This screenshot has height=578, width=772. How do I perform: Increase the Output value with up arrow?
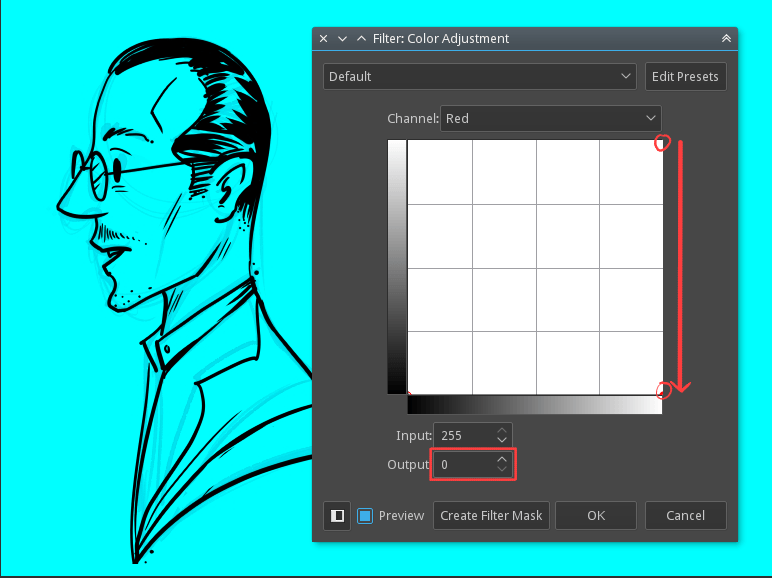click(x=502, y=459)
